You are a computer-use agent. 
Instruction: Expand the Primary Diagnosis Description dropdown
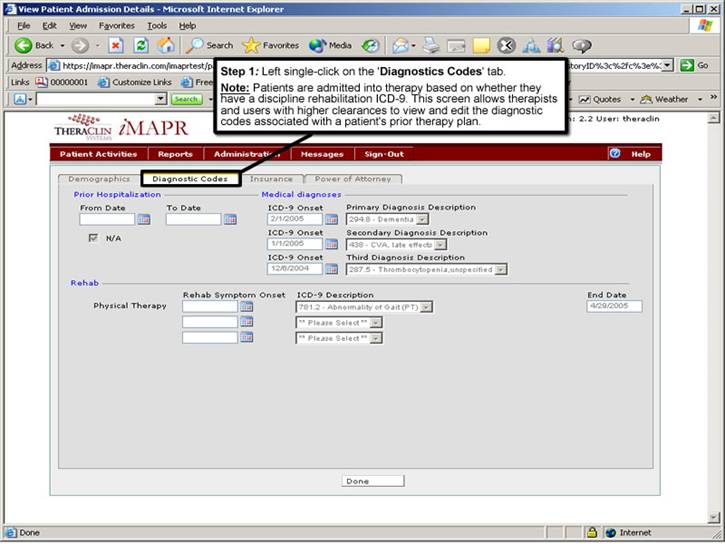pyautogui.click(x=422, y=220)
